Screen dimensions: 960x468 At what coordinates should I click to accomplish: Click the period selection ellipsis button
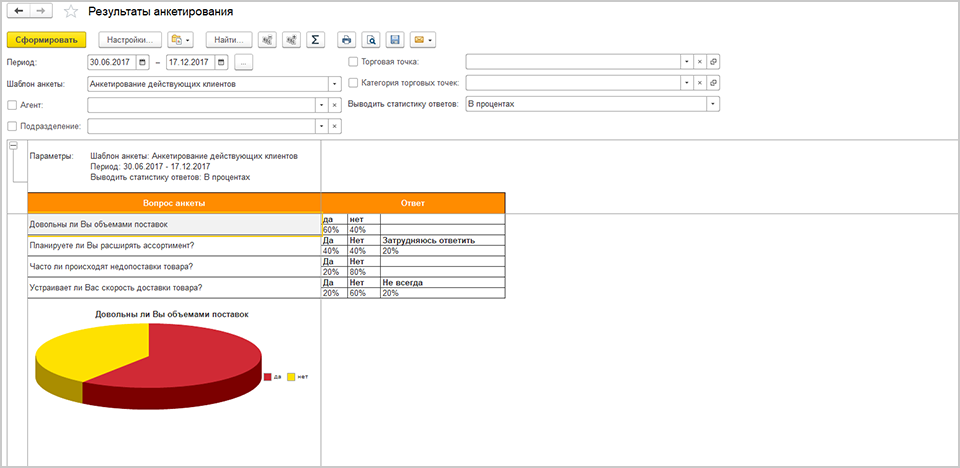click(x=243, y=62)
